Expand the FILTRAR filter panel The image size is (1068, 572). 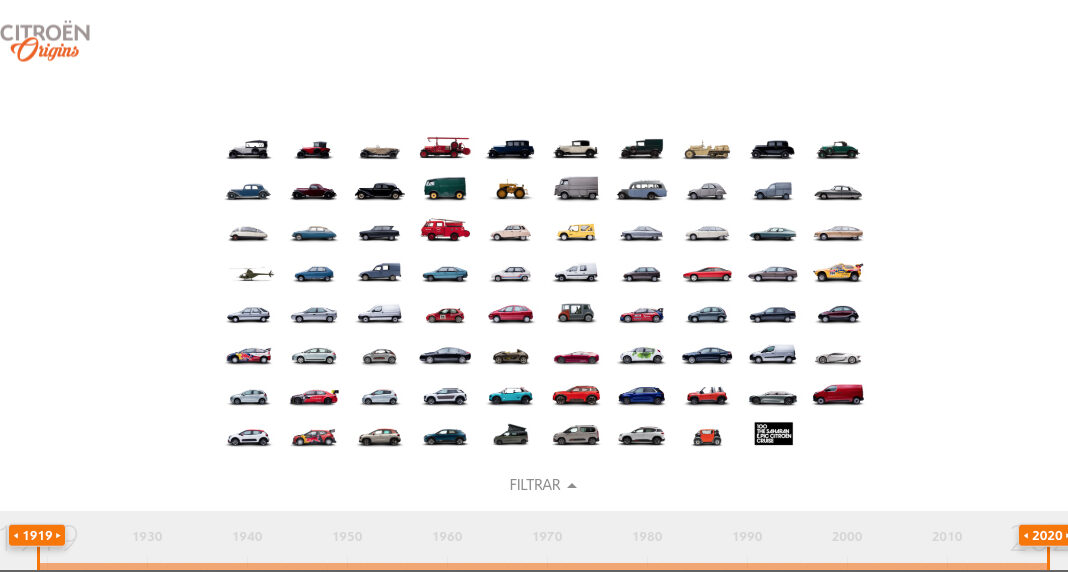pos(535,485)
